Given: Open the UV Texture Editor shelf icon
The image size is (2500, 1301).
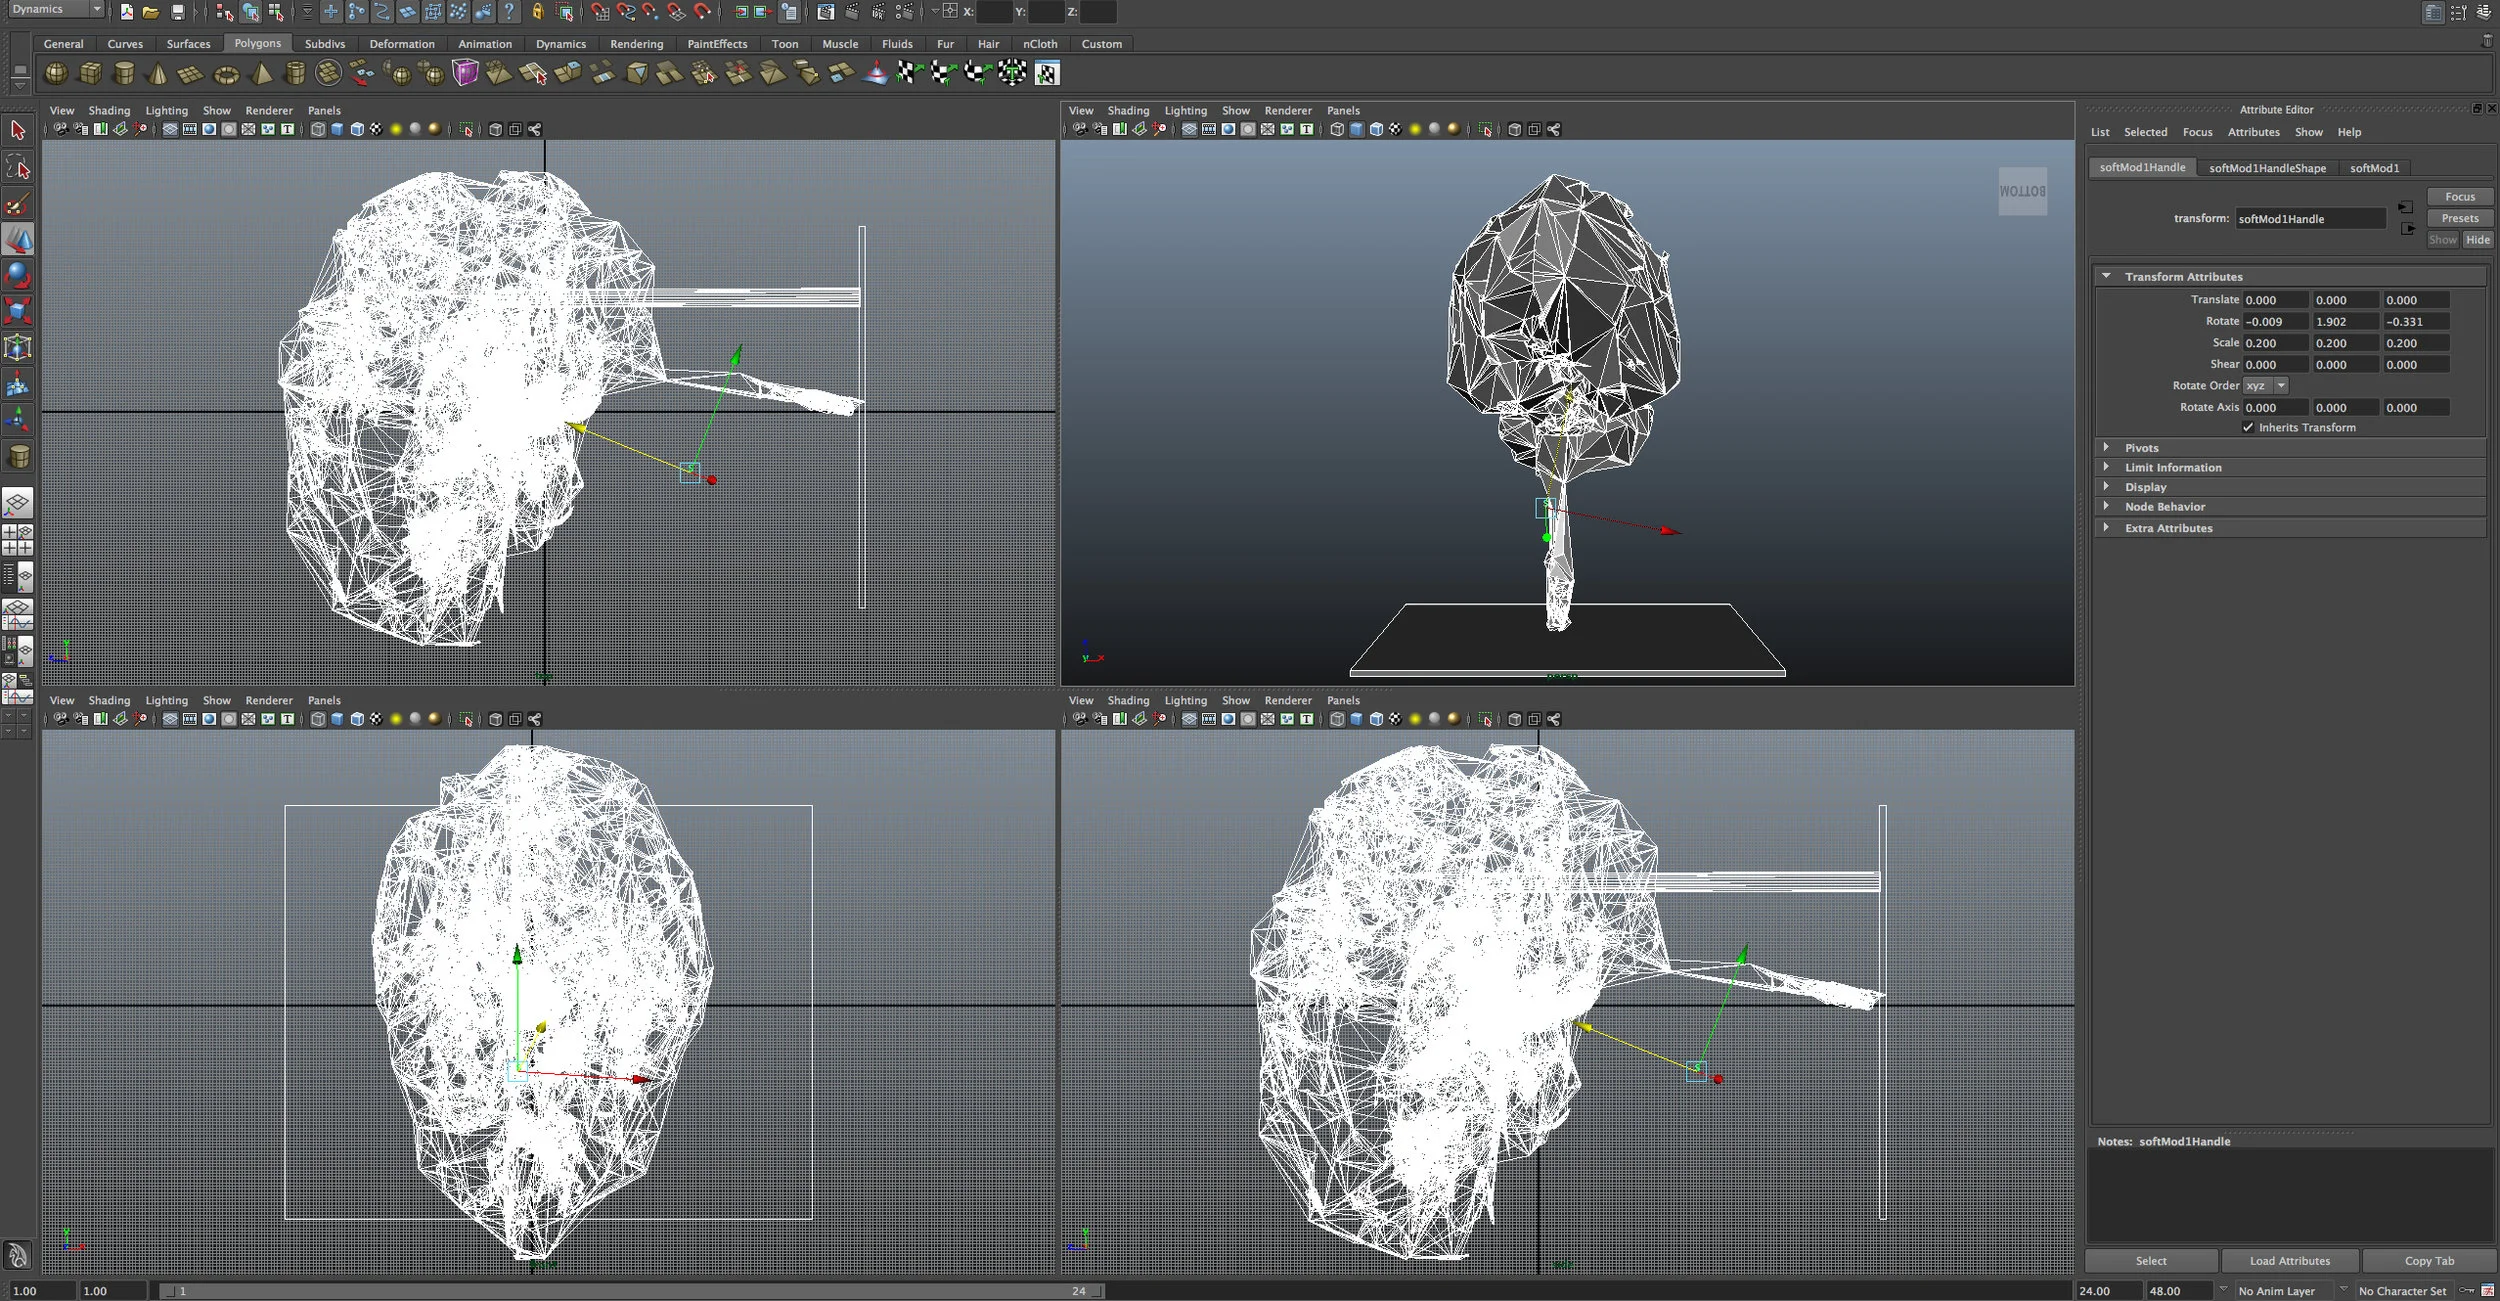Looking at the screenshot, I should point(1047,73).
